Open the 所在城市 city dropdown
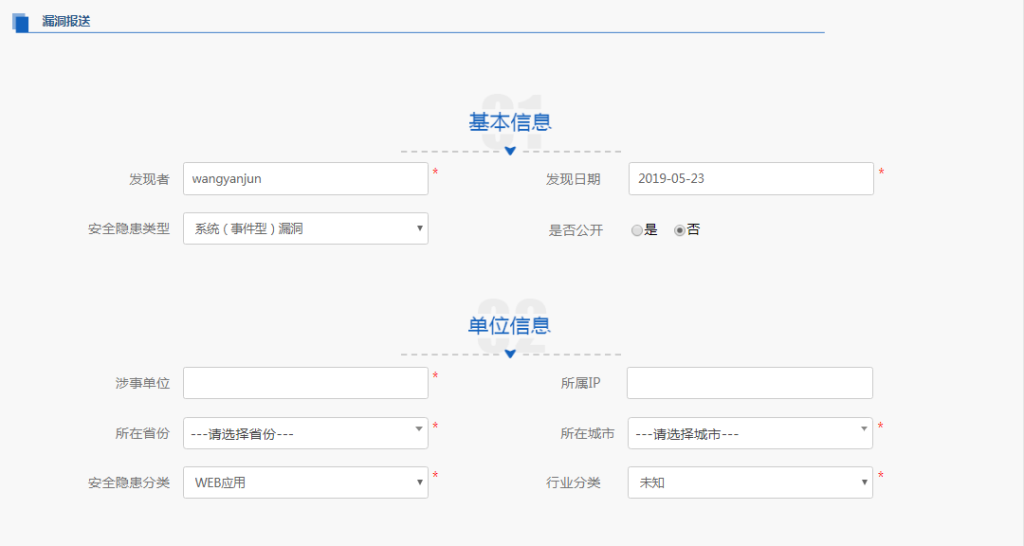 point(750,433)
